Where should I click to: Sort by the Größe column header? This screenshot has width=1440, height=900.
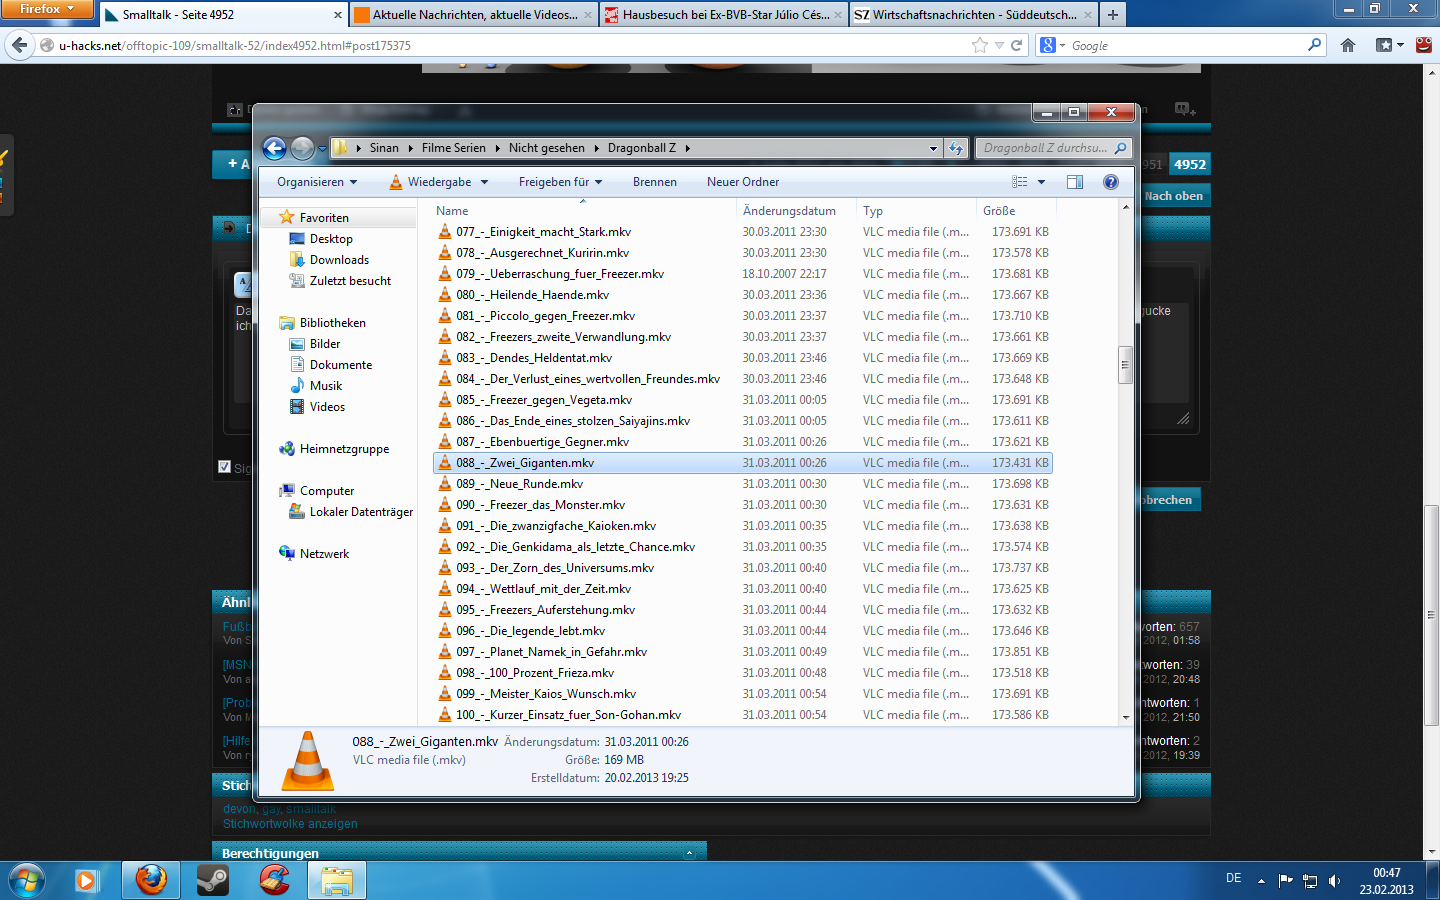(1016, 211)
